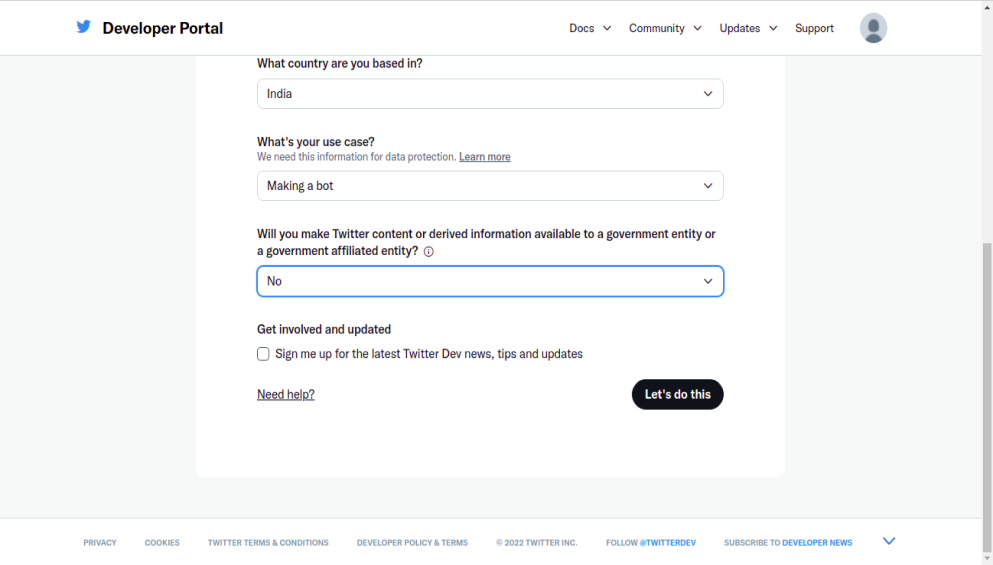
Task: Expand the Community menu
Action: (x=665, y=28)
